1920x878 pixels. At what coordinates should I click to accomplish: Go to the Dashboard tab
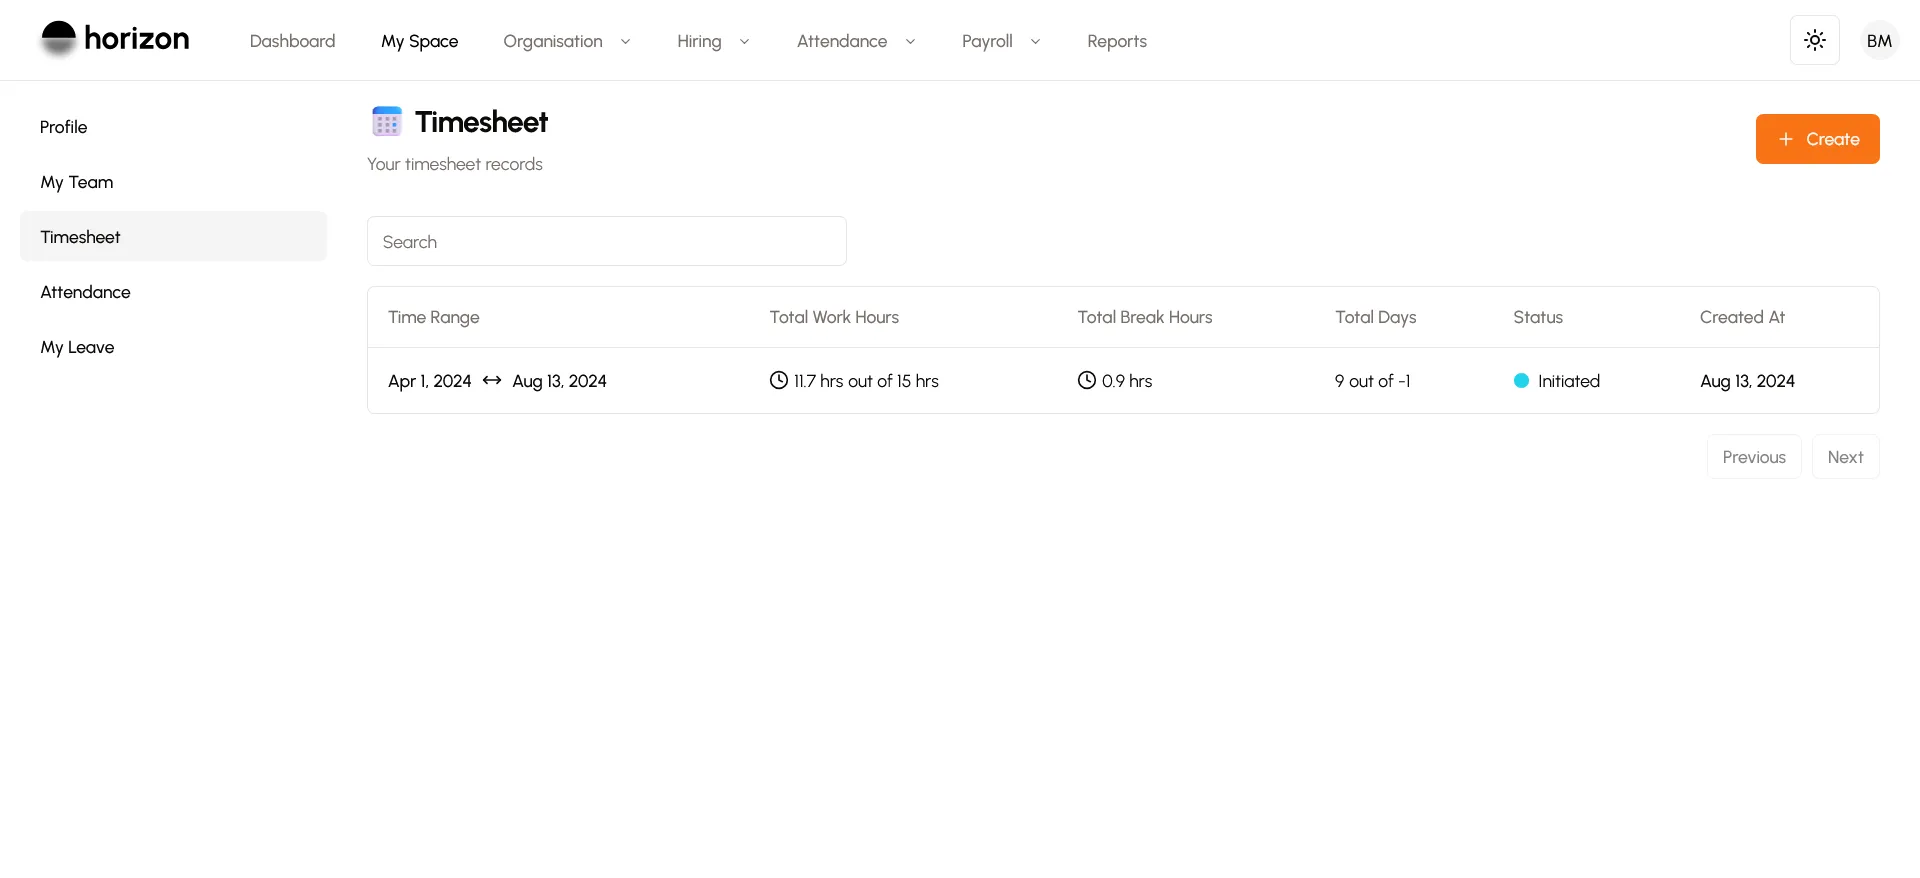[292, 41]
